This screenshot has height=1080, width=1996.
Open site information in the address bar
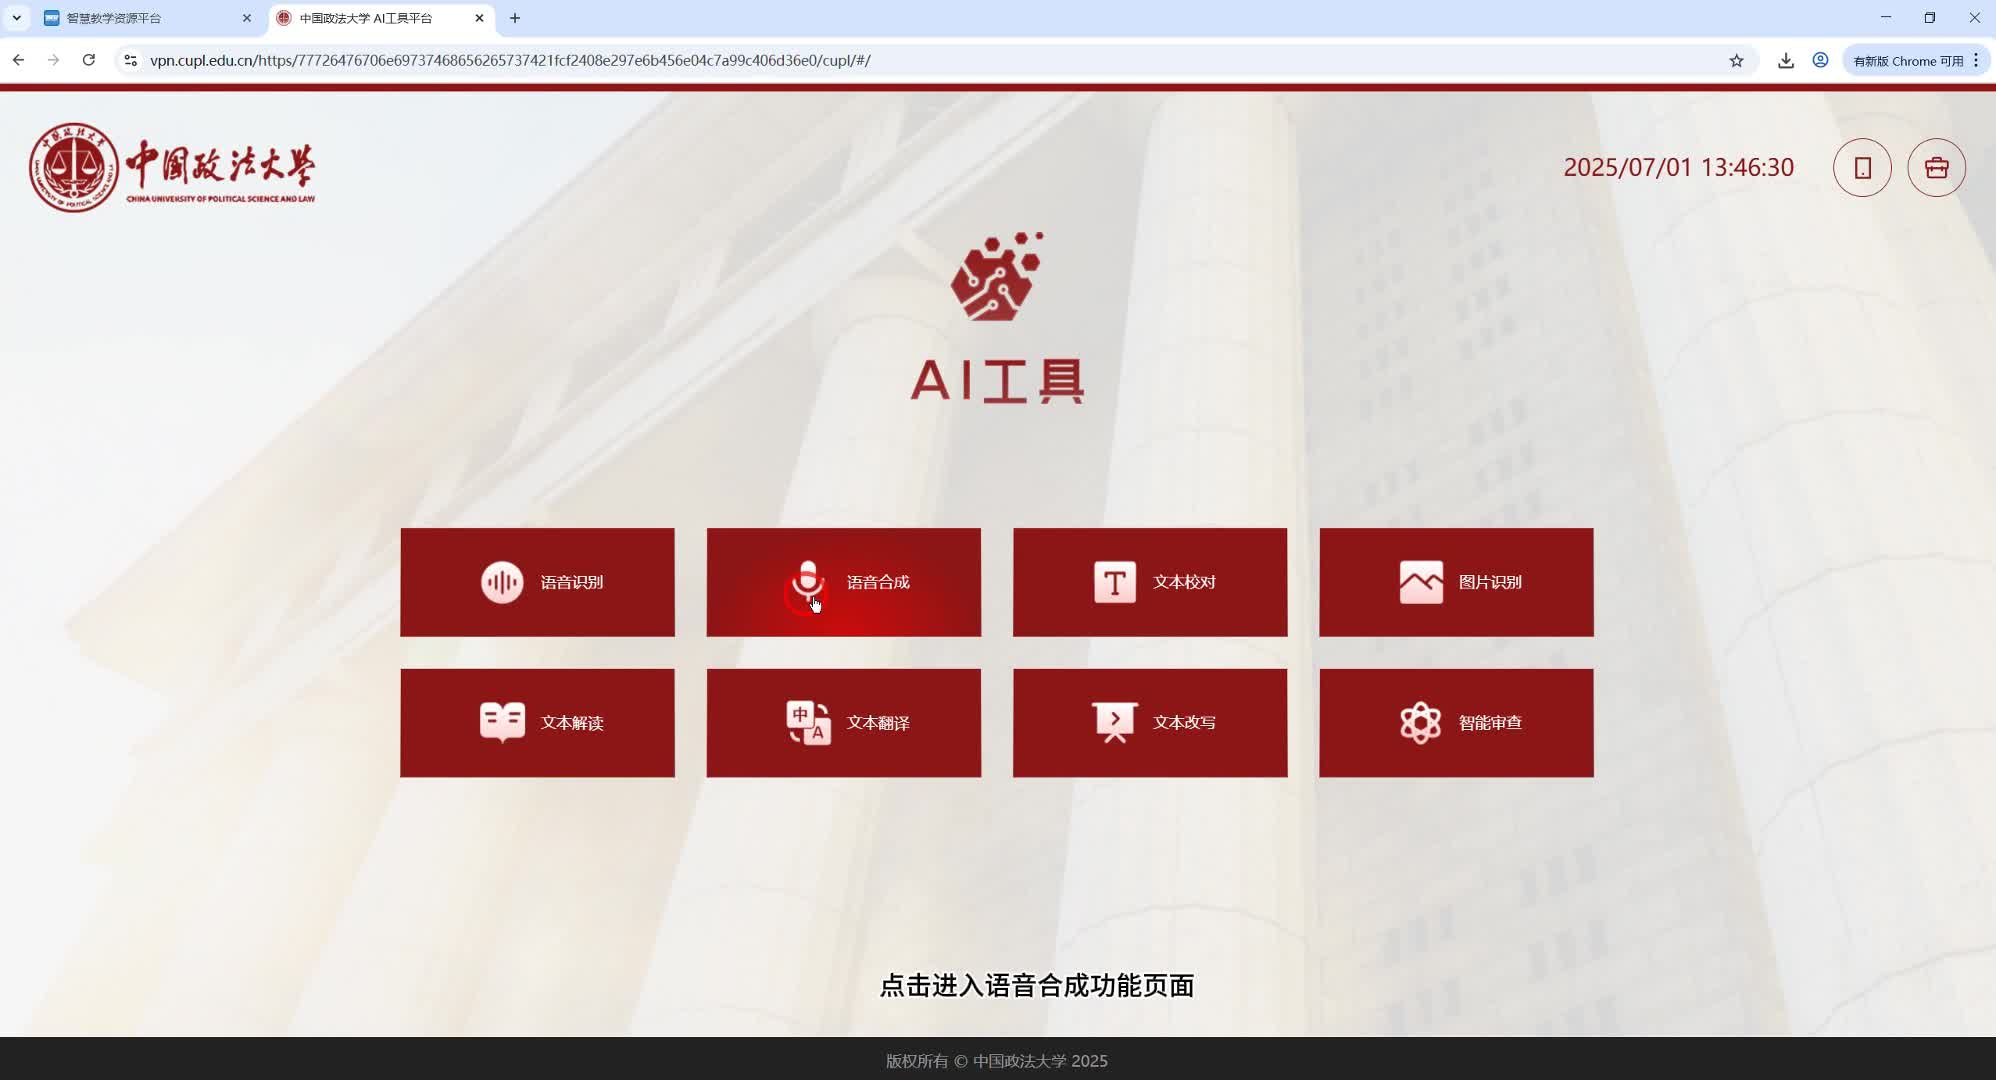coord(130,60)
